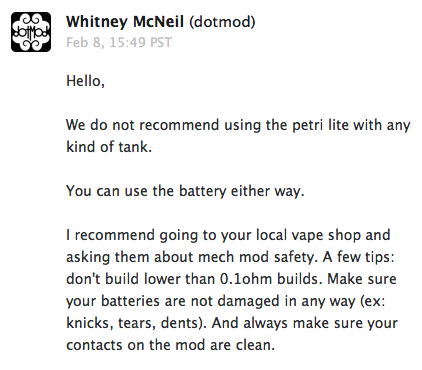
Task: Click the words 'A few tips:'
Action: click(358, 257)
